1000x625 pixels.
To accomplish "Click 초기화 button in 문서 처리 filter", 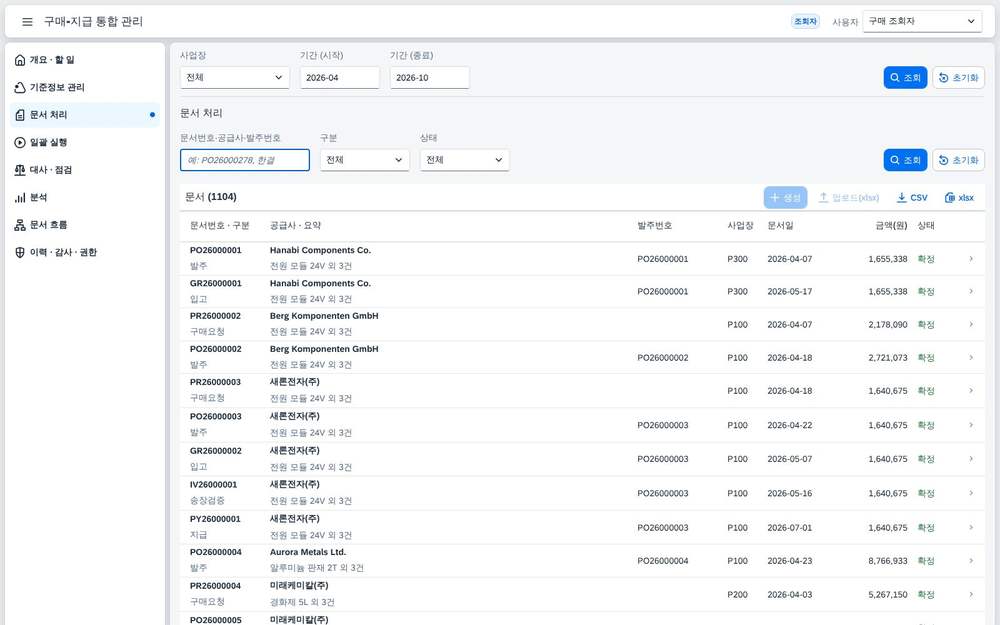I will (959, 160).
